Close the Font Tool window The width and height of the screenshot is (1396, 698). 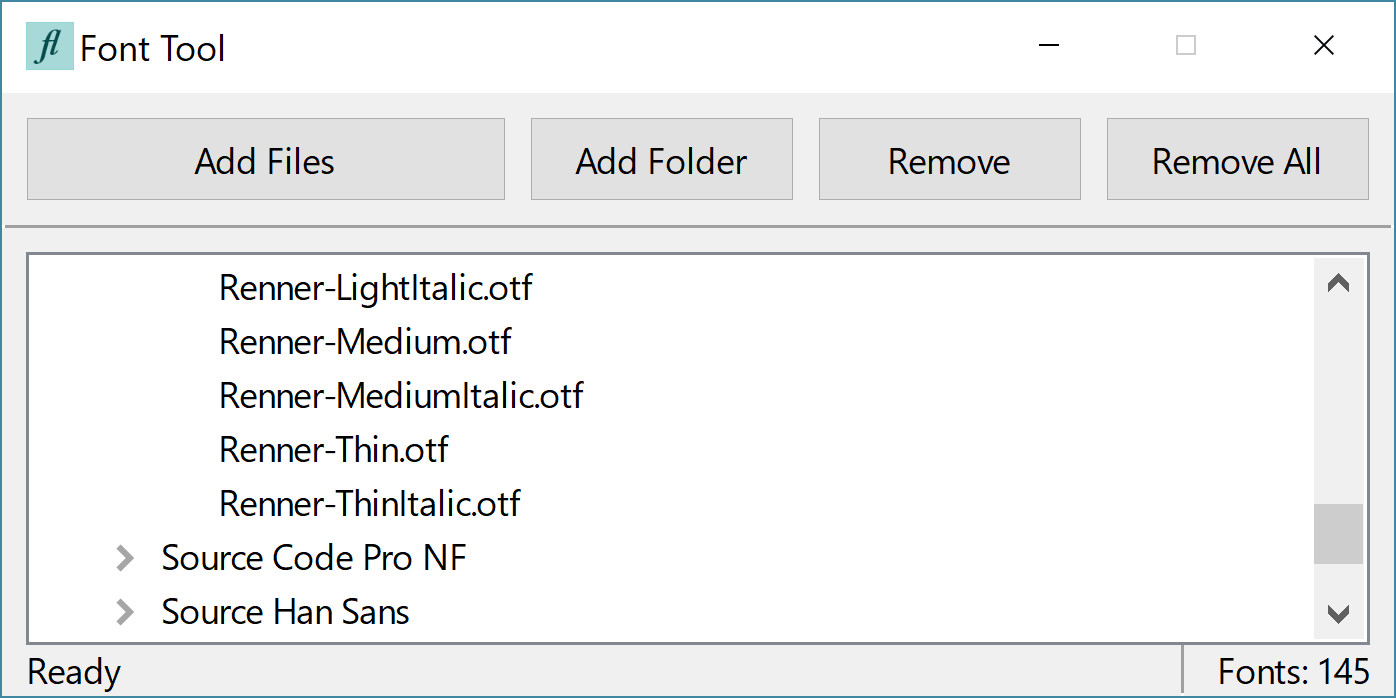coord(1324,46)
